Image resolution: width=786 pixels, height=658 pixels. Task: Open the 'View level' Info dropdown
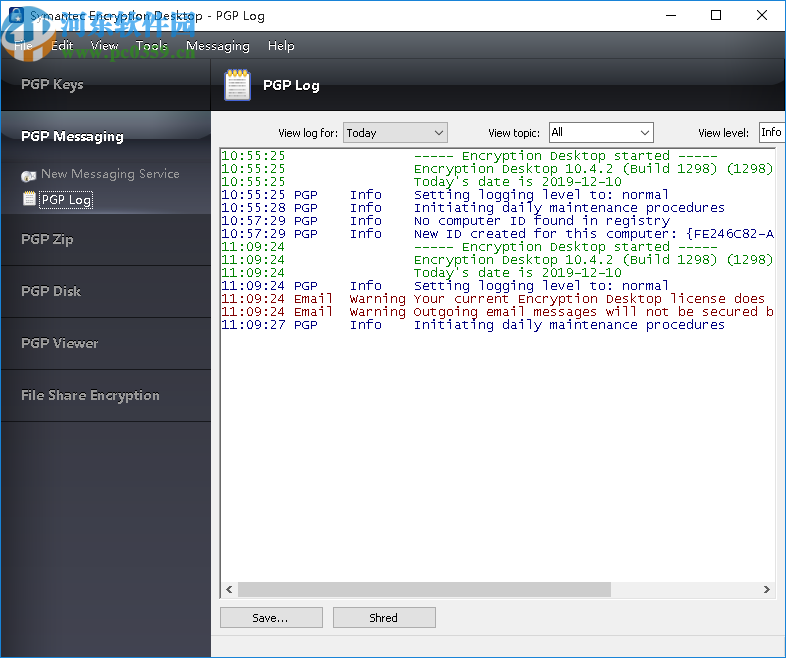tap(772, 132)
